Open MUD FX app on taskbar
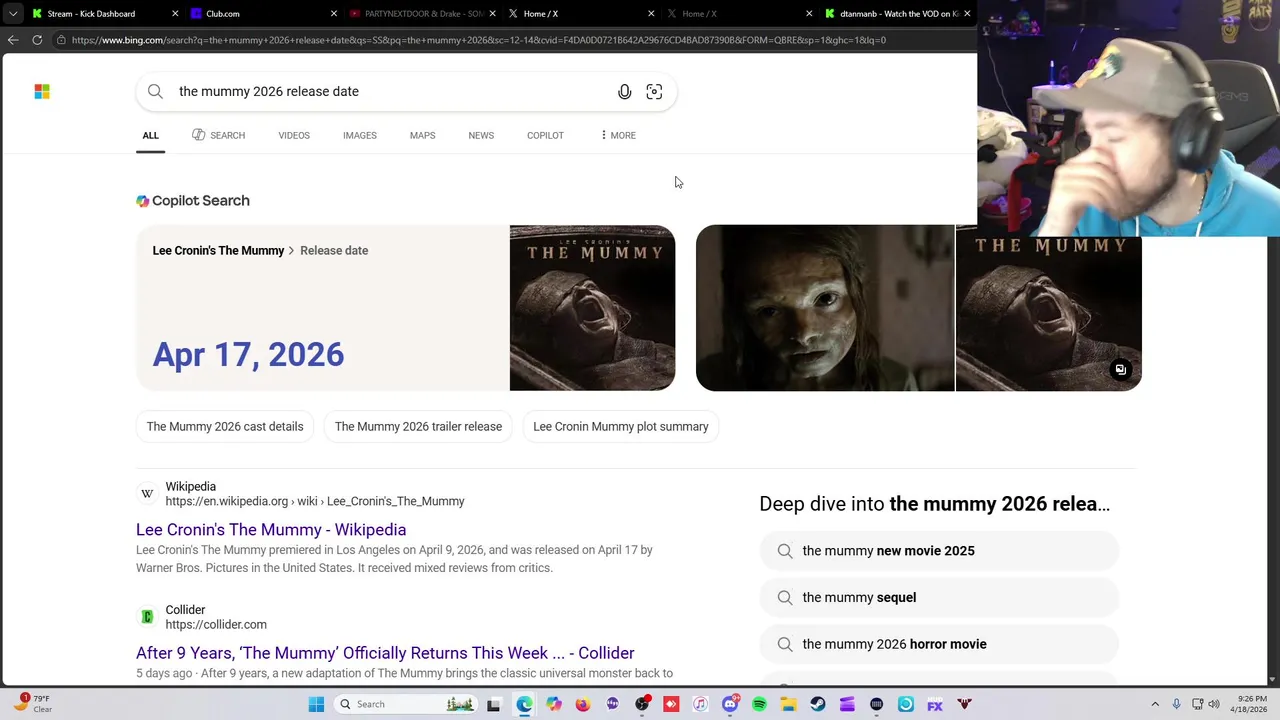Viewport: 1280px width, 720px height. pos(935,705)
